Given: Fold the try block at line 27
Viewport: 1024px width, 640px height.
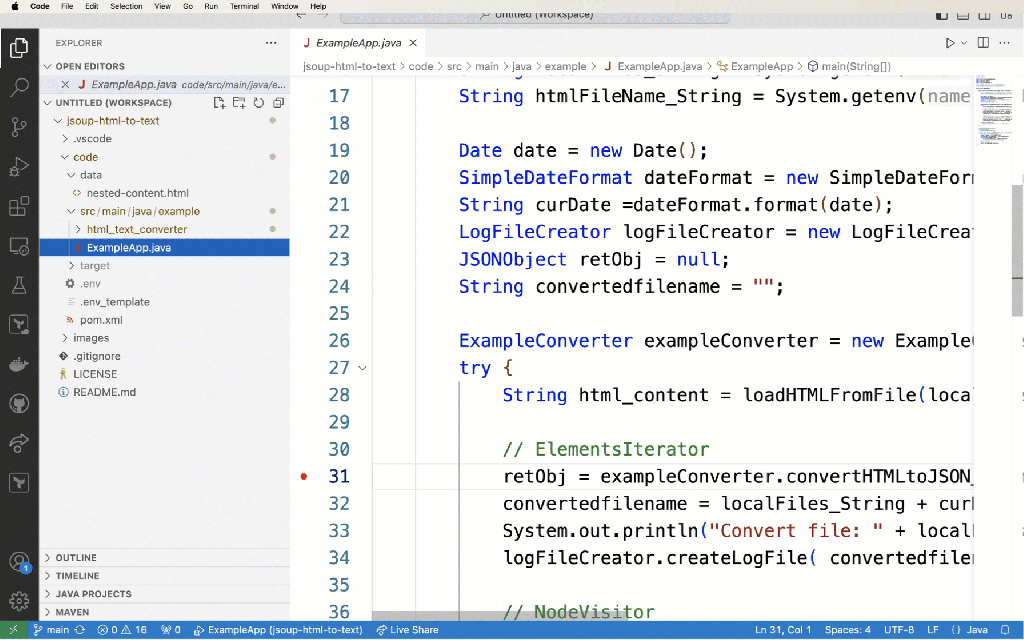Looking at the screenshot, I should pos(362,368).
